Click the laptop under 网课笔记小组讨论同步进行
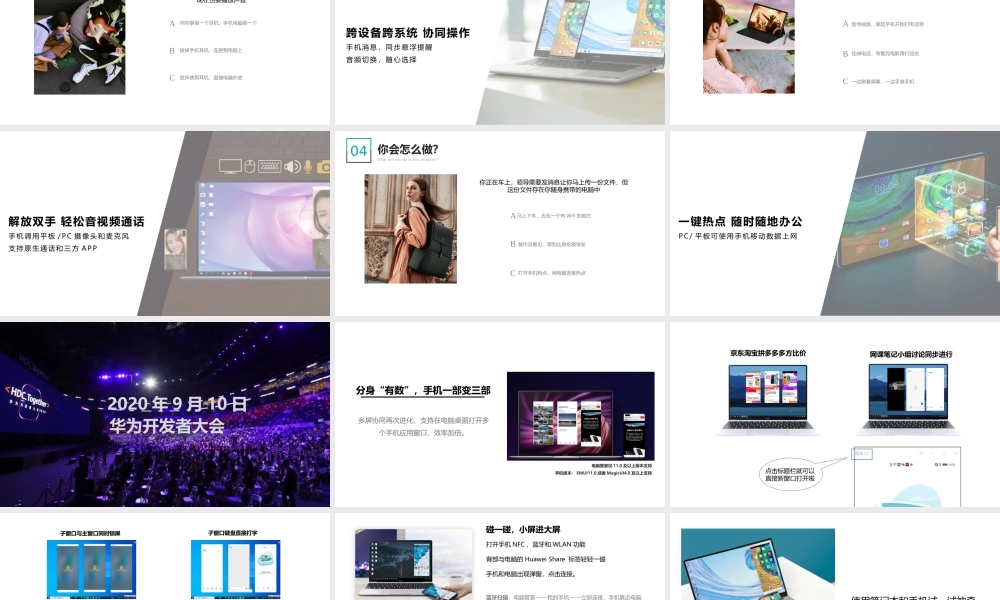The image size is (1000, 600). (x=909, y=398)
